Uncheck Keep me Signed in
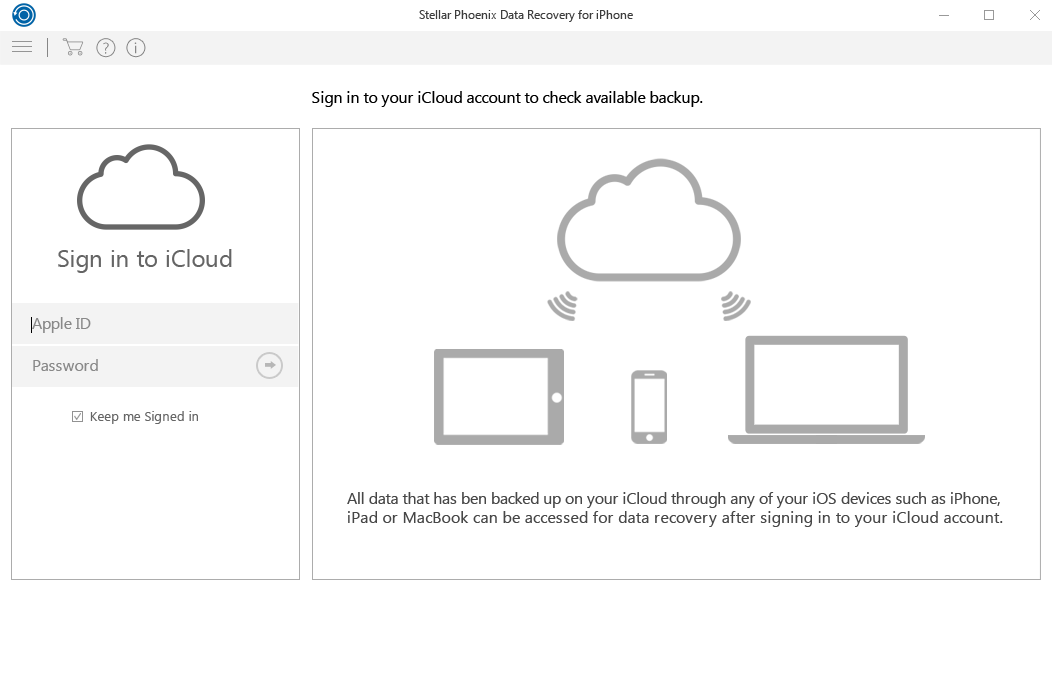1052x687 pixels. (78, 417)
